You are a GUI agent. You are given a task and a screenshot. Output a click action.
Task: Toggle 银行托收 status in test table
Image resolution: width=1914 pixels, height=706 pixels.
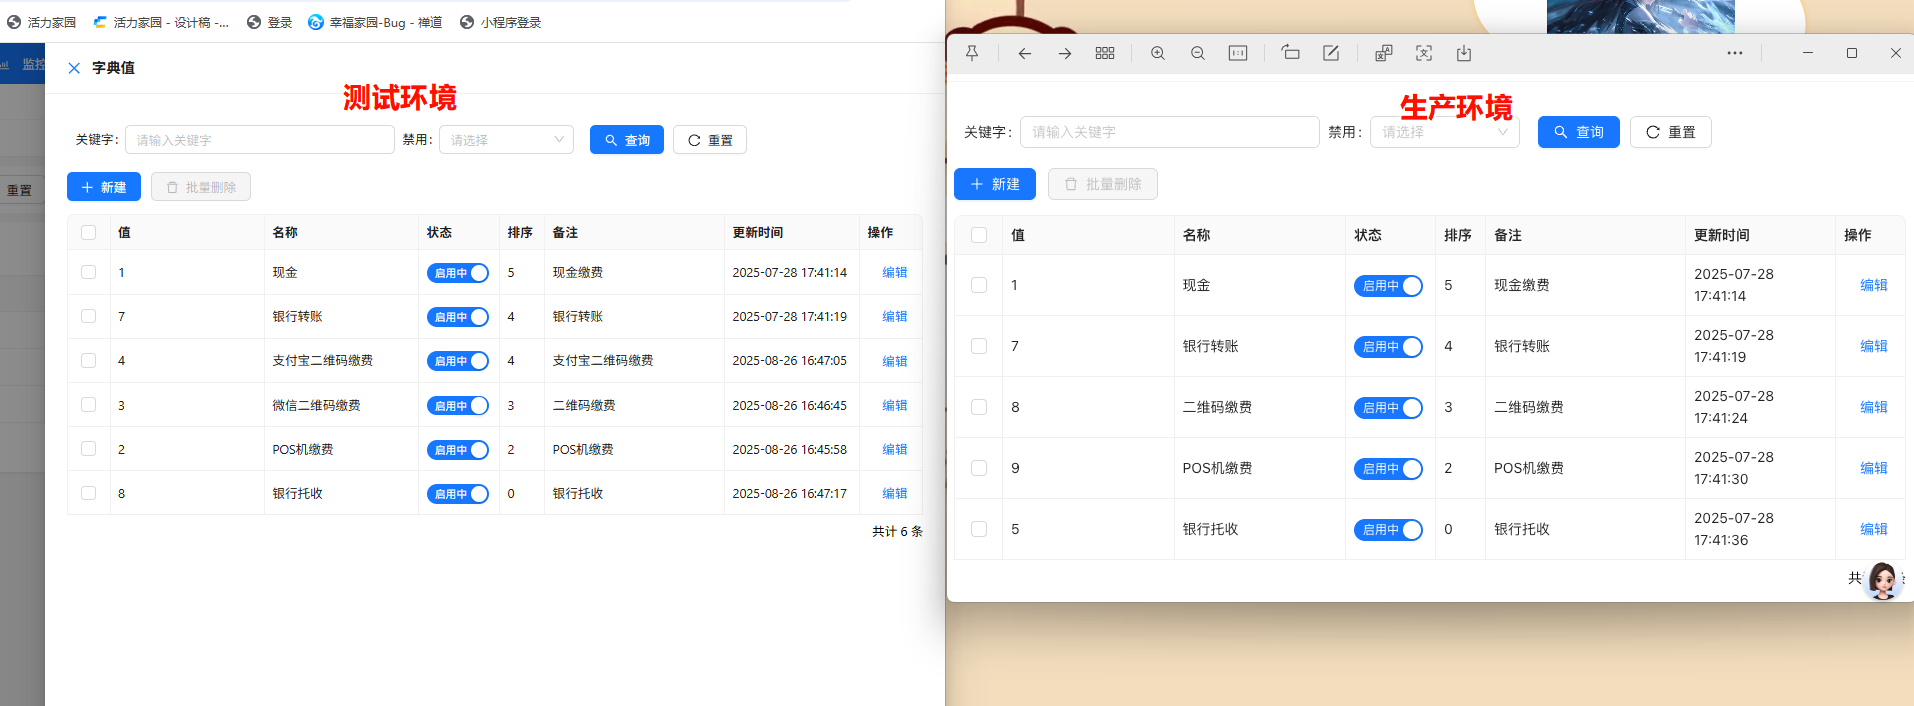(x=458, y=494)
